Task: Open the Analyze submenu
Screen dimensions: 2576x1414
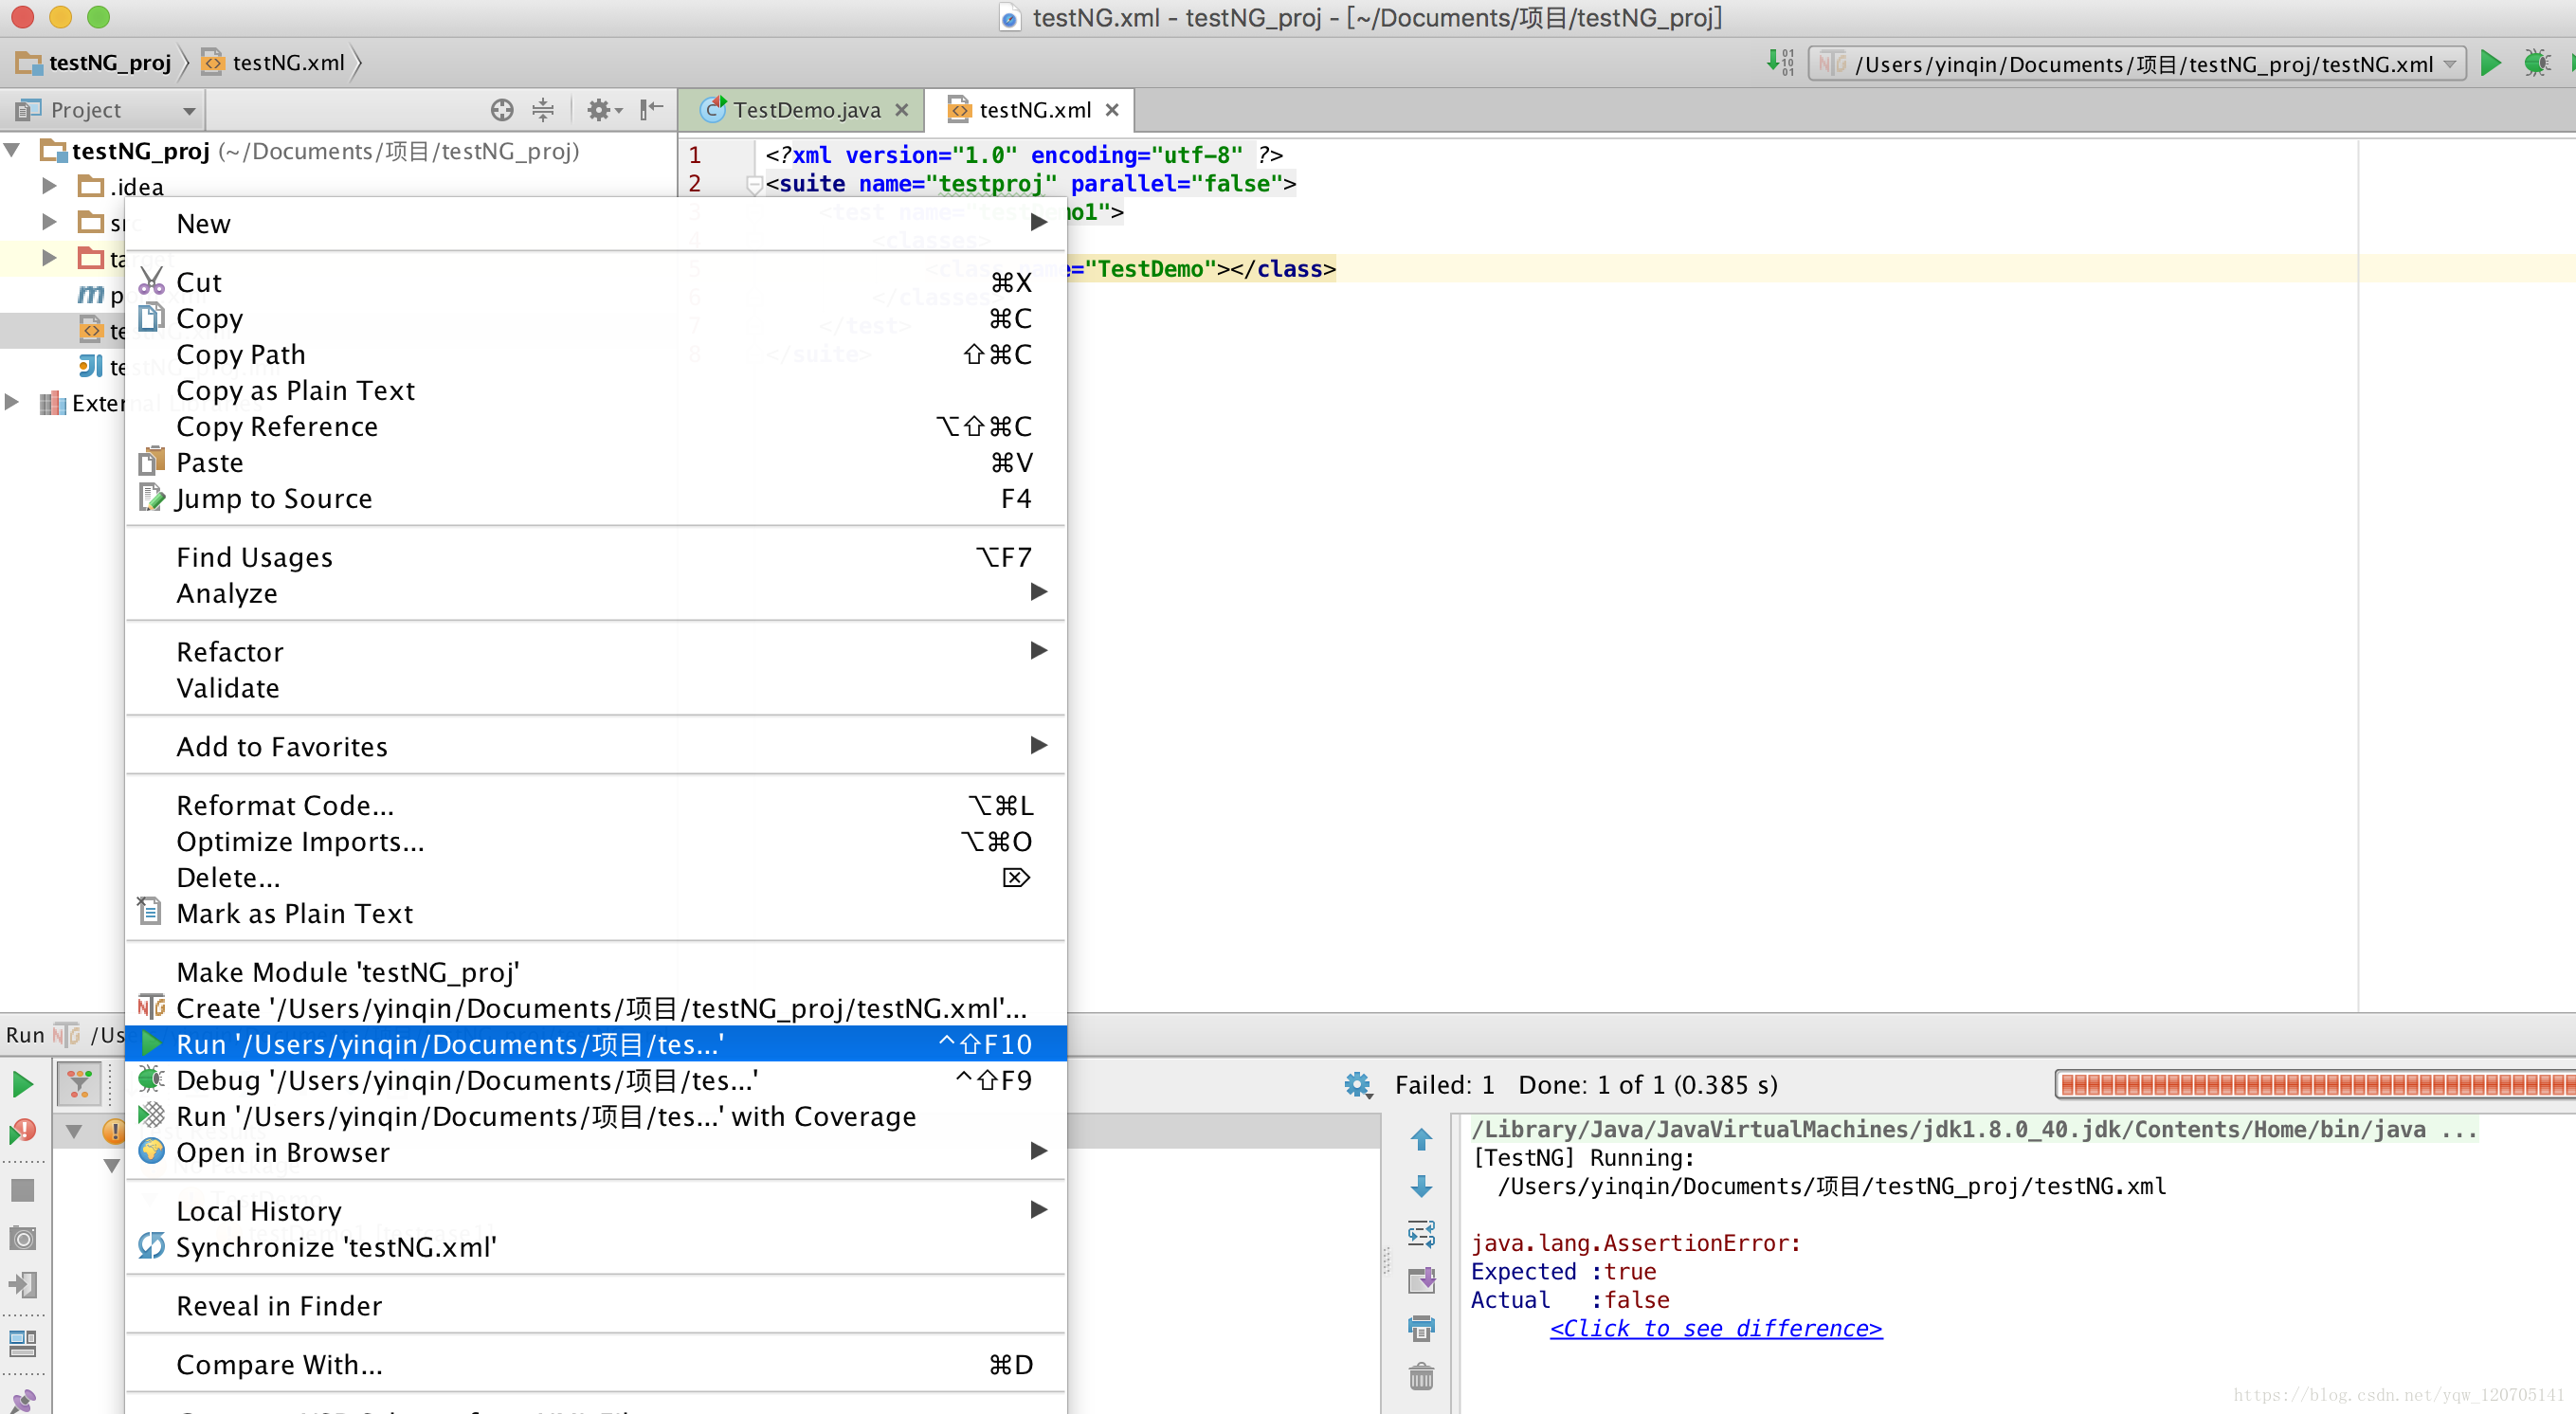Action: [596, 593]
